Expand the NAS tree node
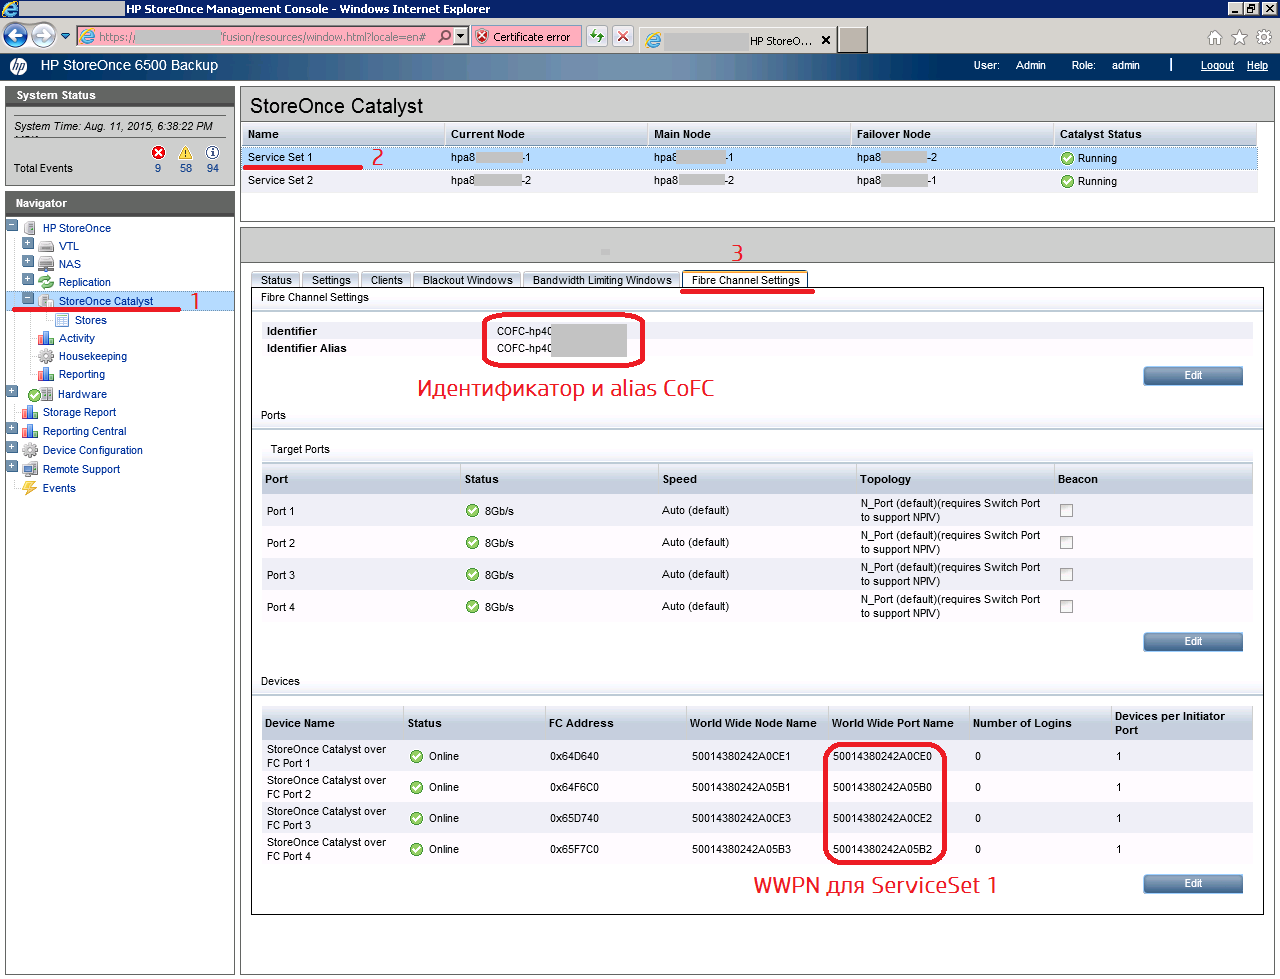Screen dimensions: 1280x979 pos(28,261)
